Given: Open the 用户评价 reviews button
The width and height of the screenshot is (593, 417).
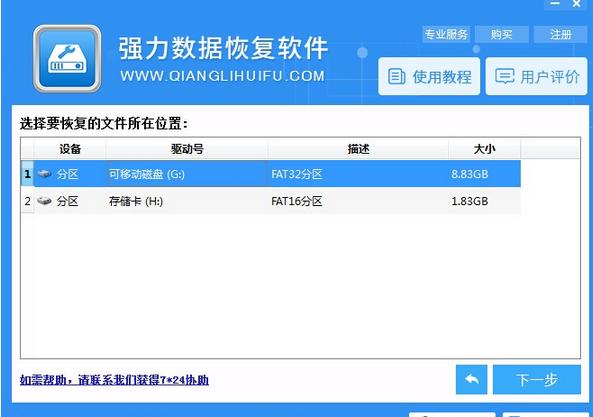Looking at the screenshot, I should (x=537, y=76).
